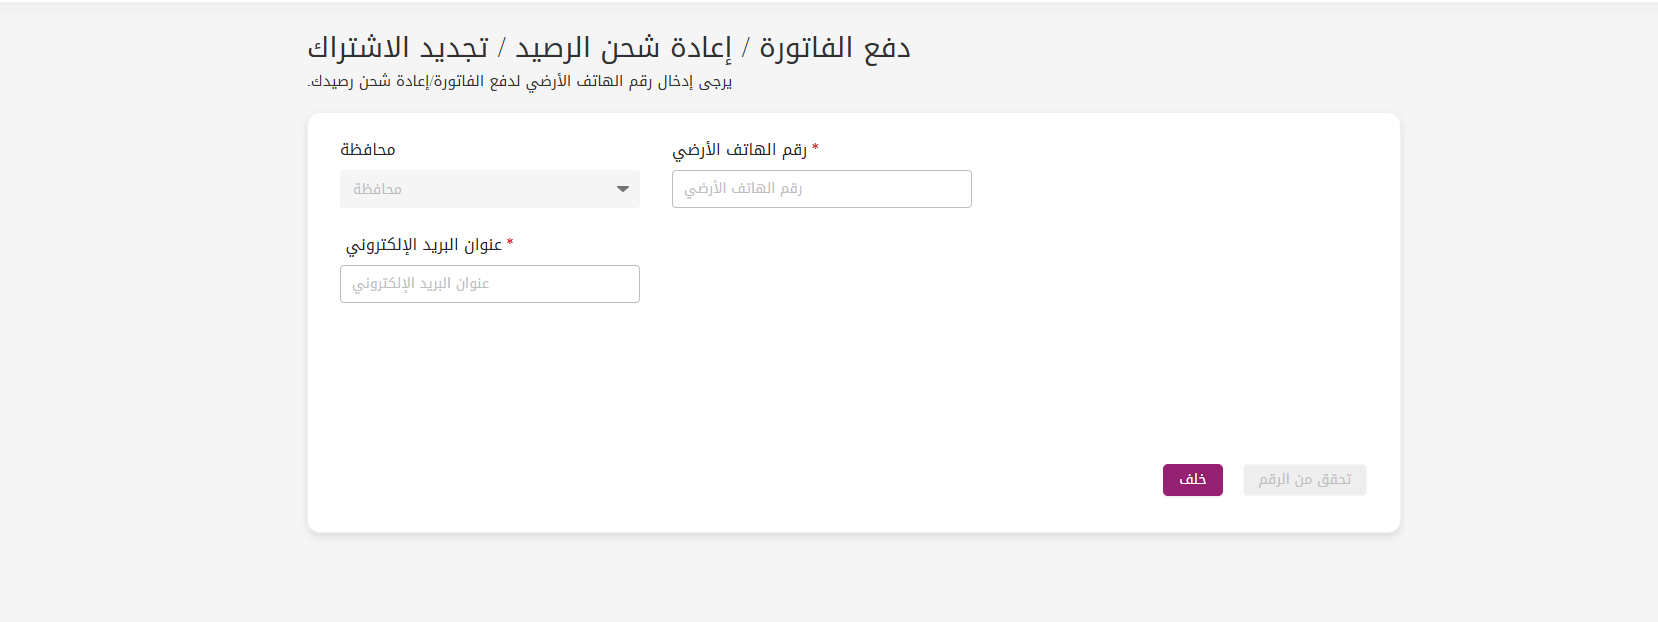
Task: Click دفع الفاتورة in the page heading
Action: click(835, 48)
